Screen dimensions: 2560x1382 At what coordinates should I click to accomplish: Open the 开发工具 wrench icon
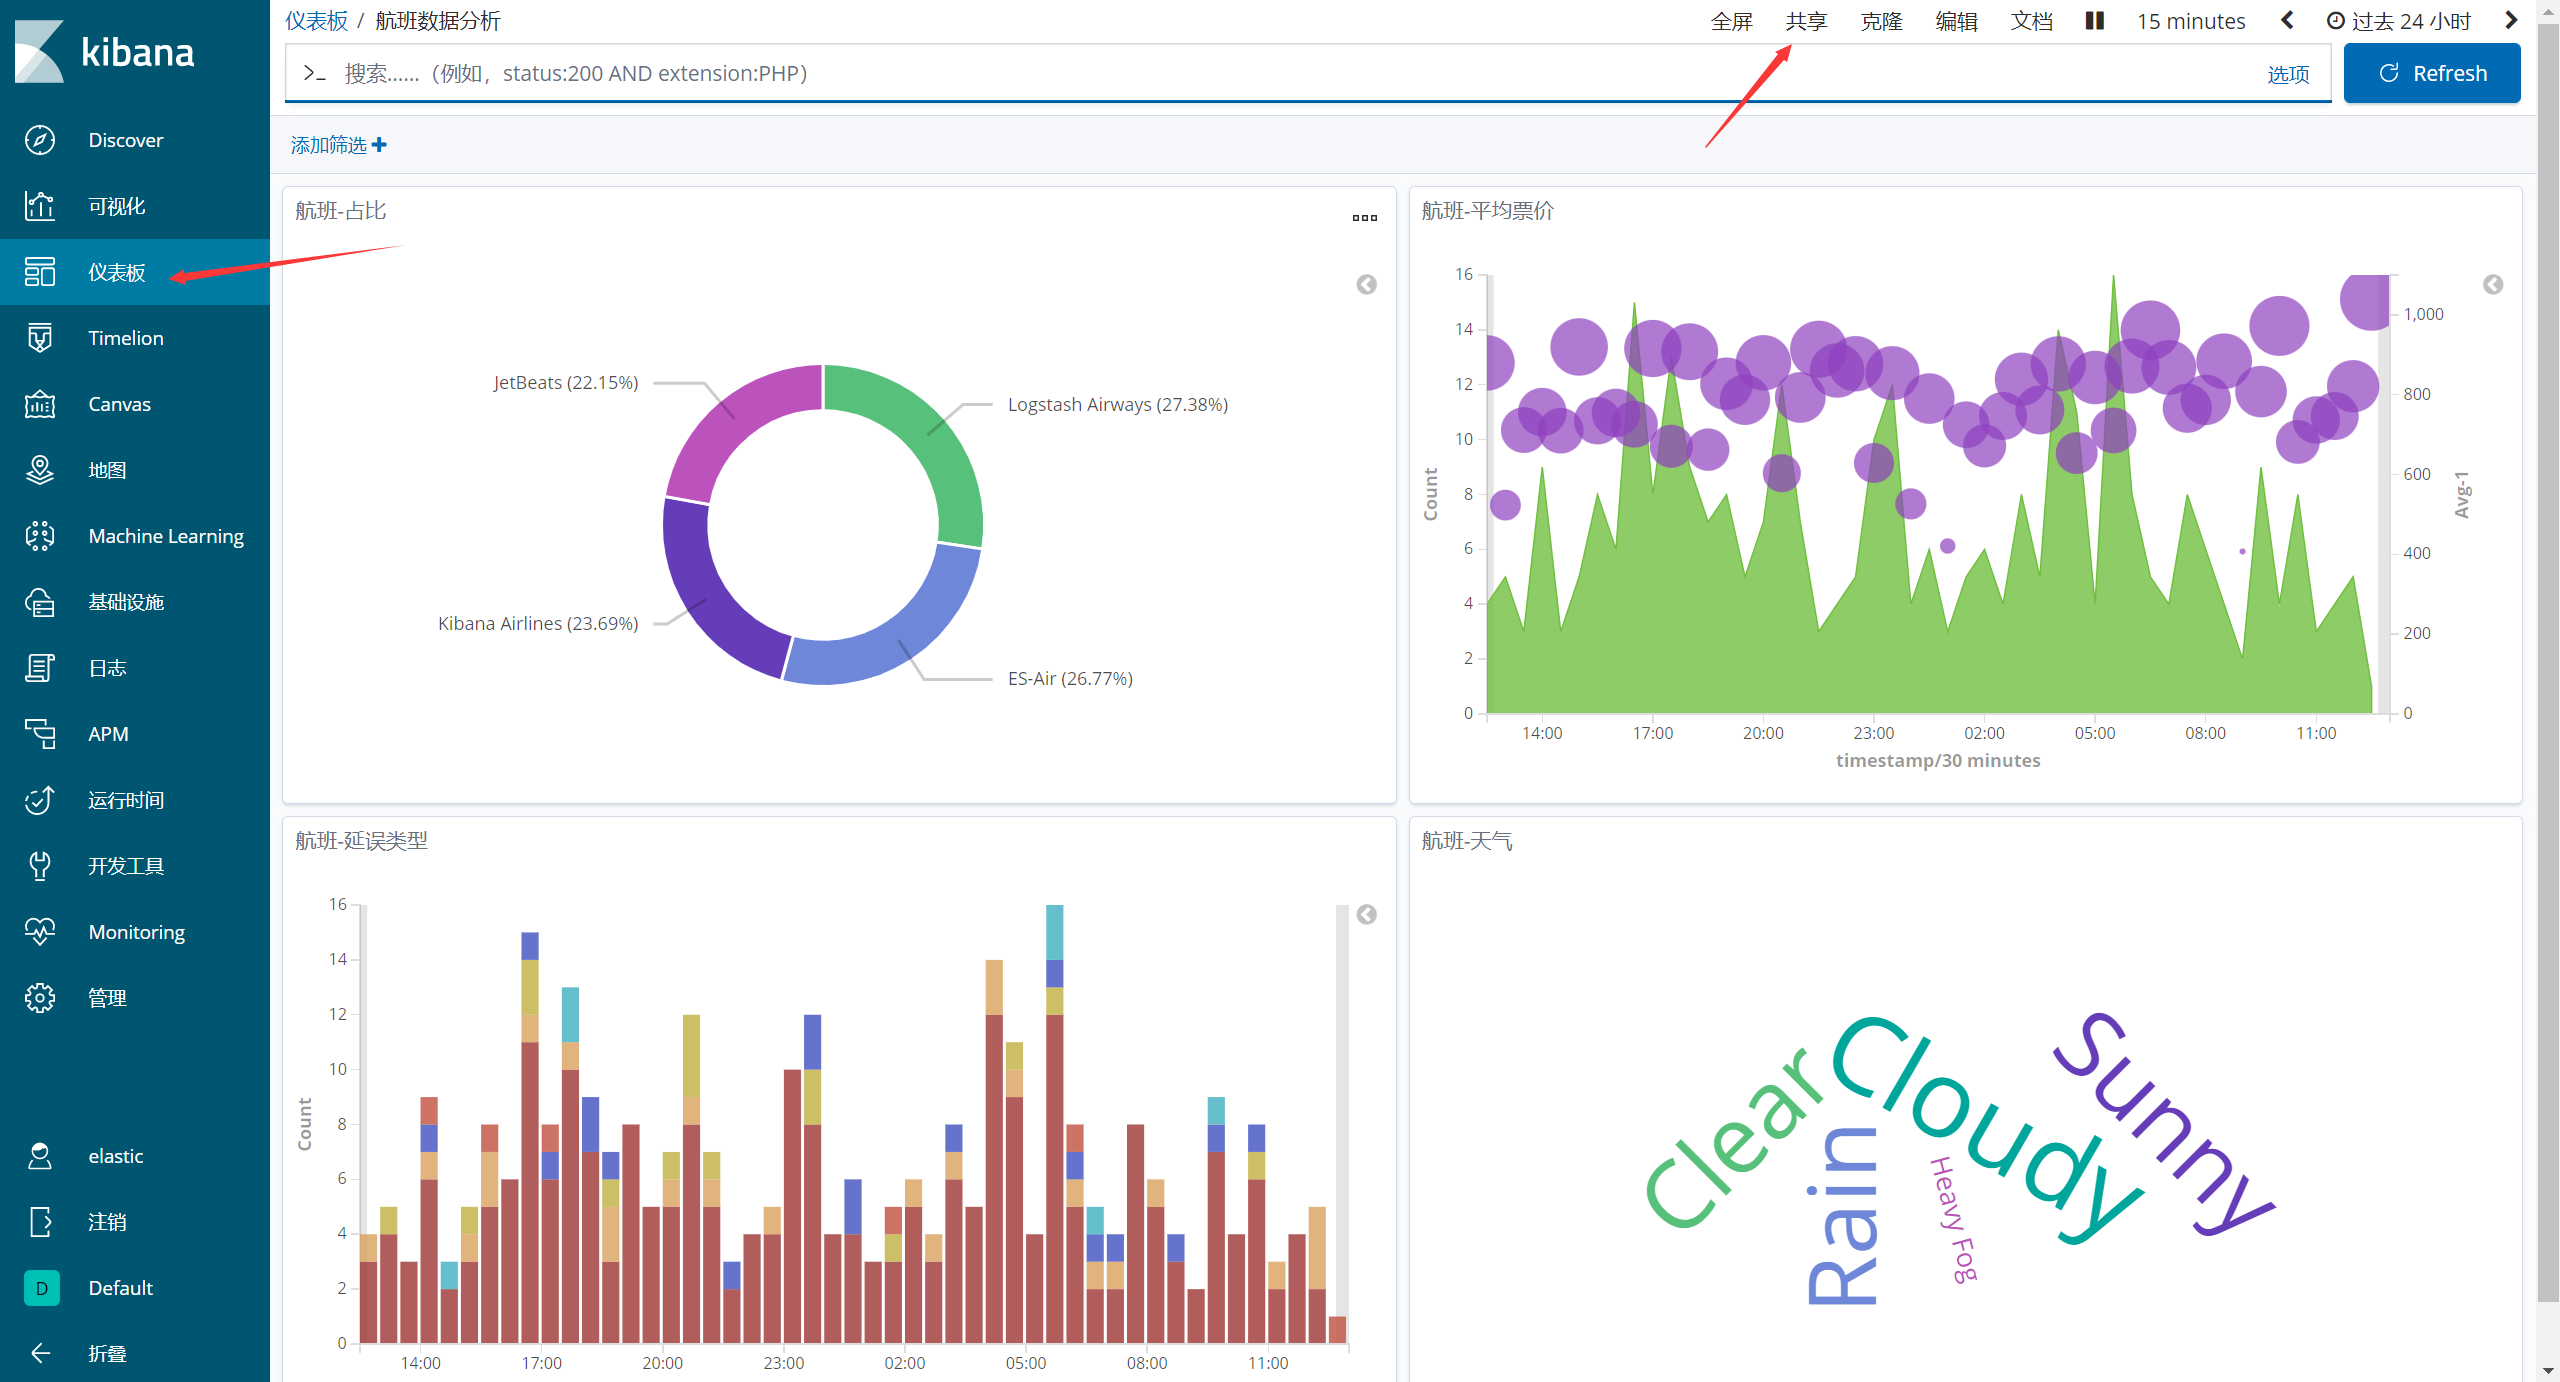click(x=40, y=866)
